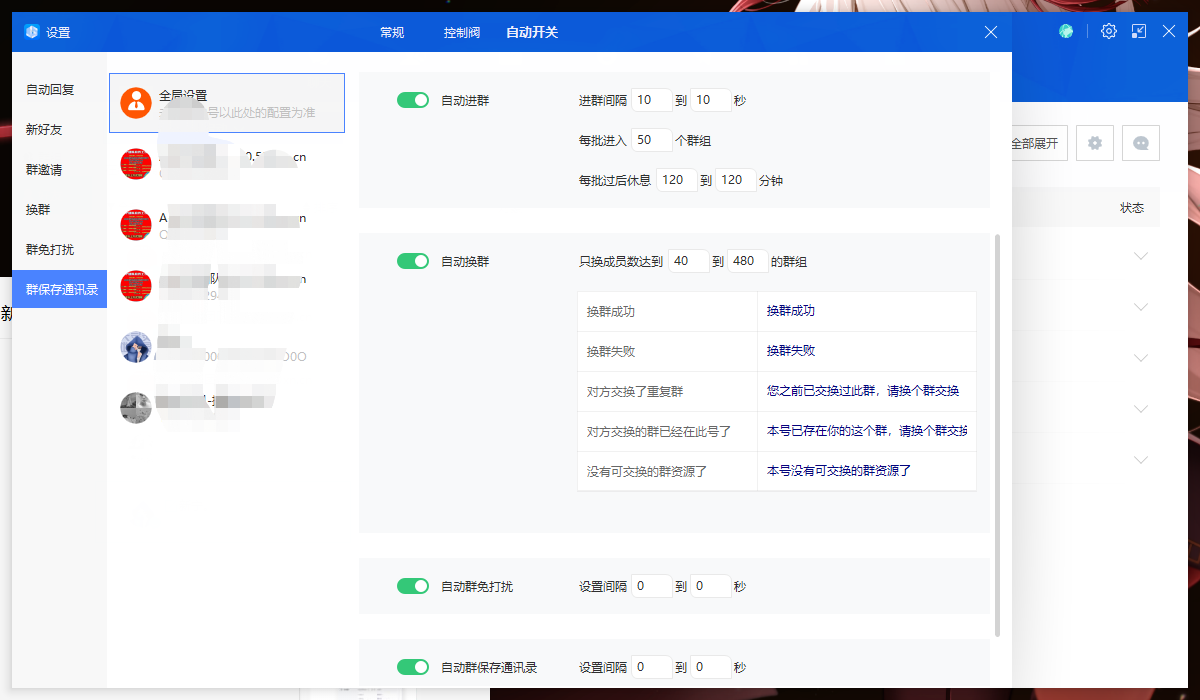
Task: Toggle the 自动群保存通讯录 switch
Action: [412, 667]
